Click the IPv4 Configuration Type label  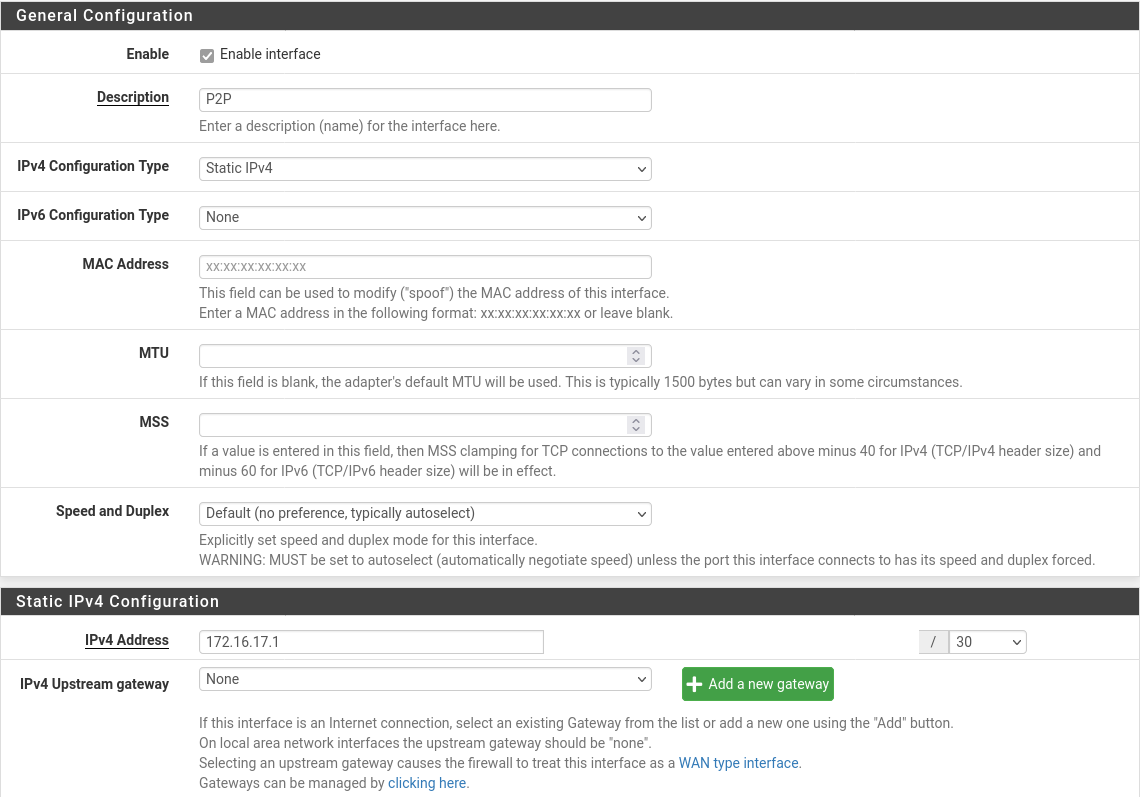point(93,166)
